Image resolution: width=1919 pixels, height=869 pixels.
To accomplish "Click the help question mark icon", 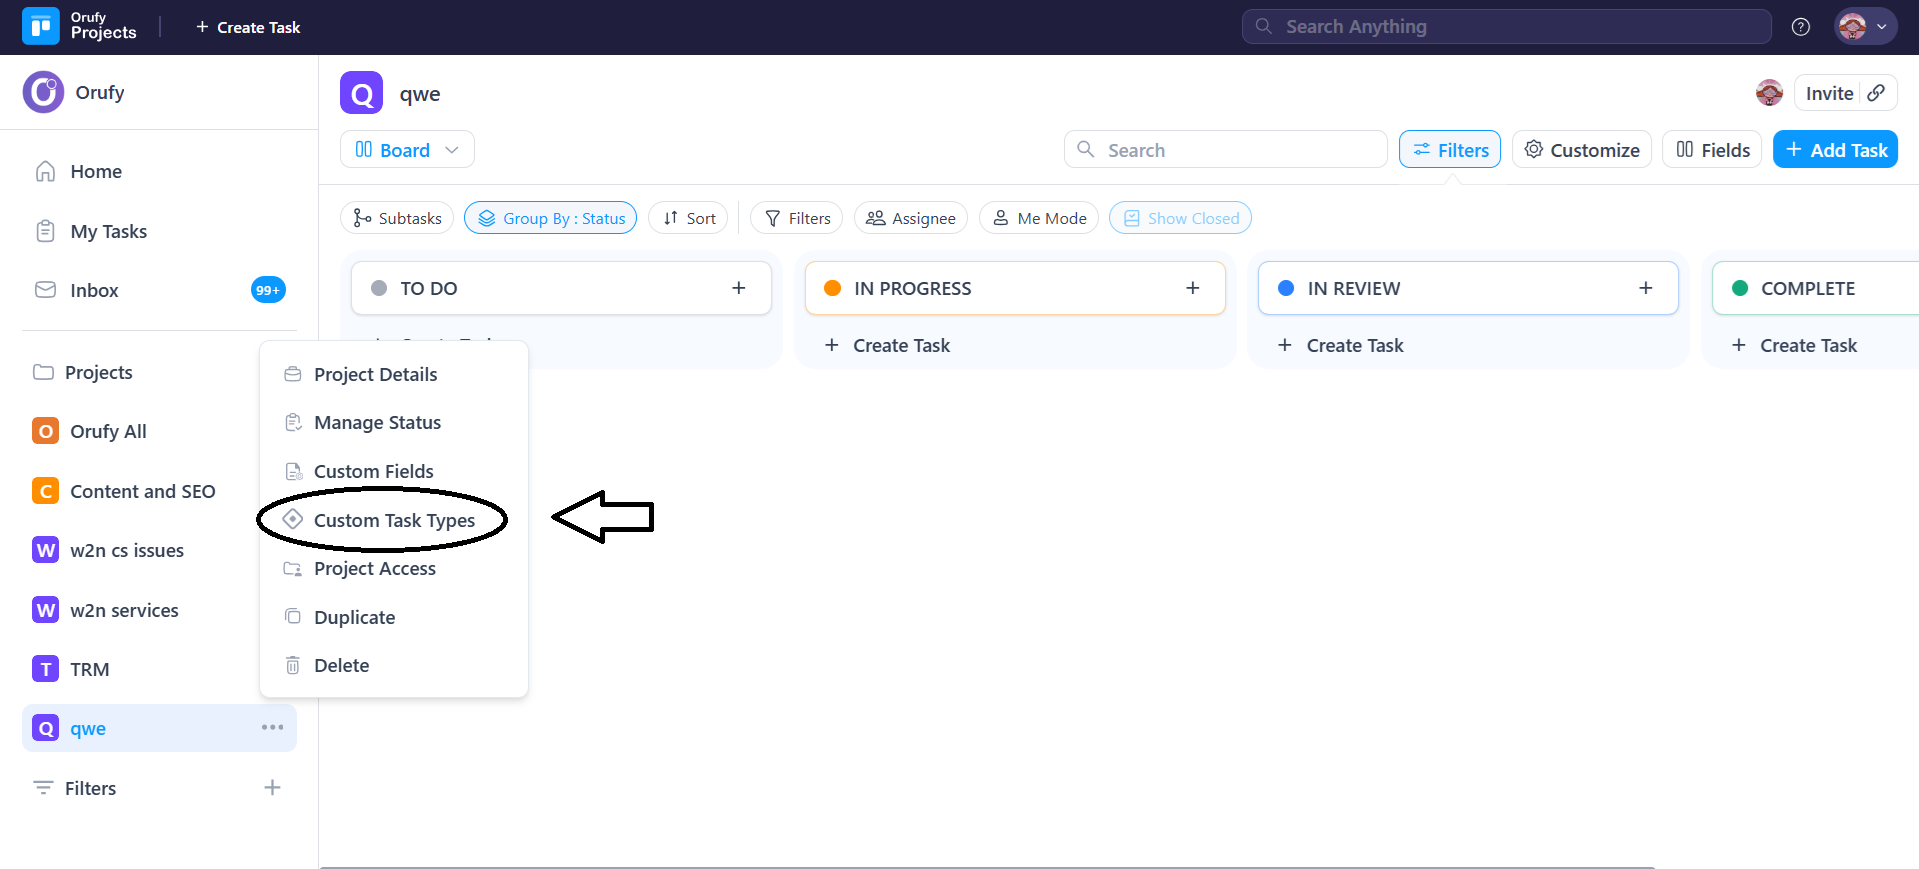I will pyautogui.click(x=1800, y=27).
